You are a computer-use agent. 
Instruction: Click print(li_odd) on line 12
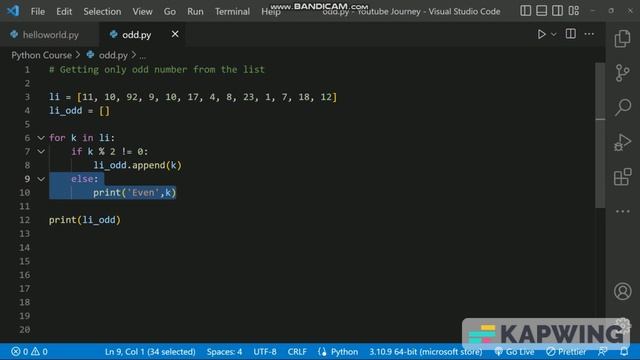pyautogui.click(x=85, y=220)
